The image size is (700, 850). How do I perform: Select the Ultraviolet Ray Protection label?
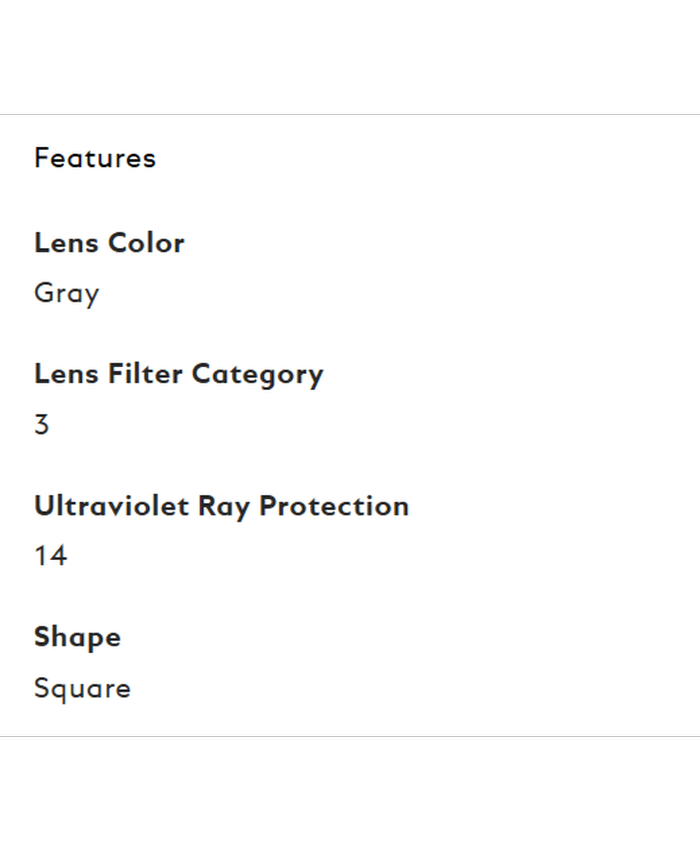pos(221,506)
